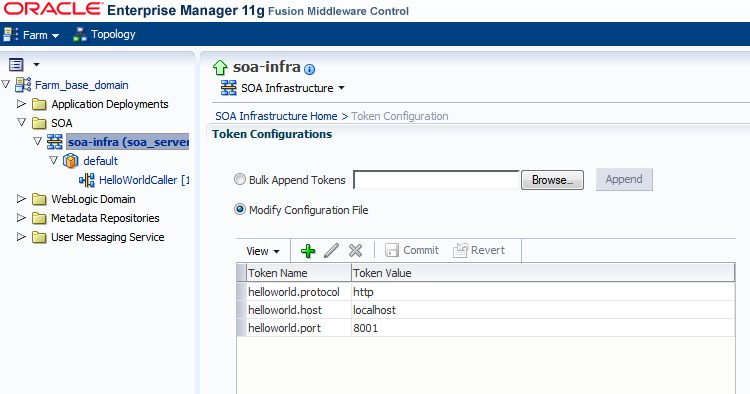Click the pencil edit token icon
The image size is (750, 394).
click(x=331, y=250)
